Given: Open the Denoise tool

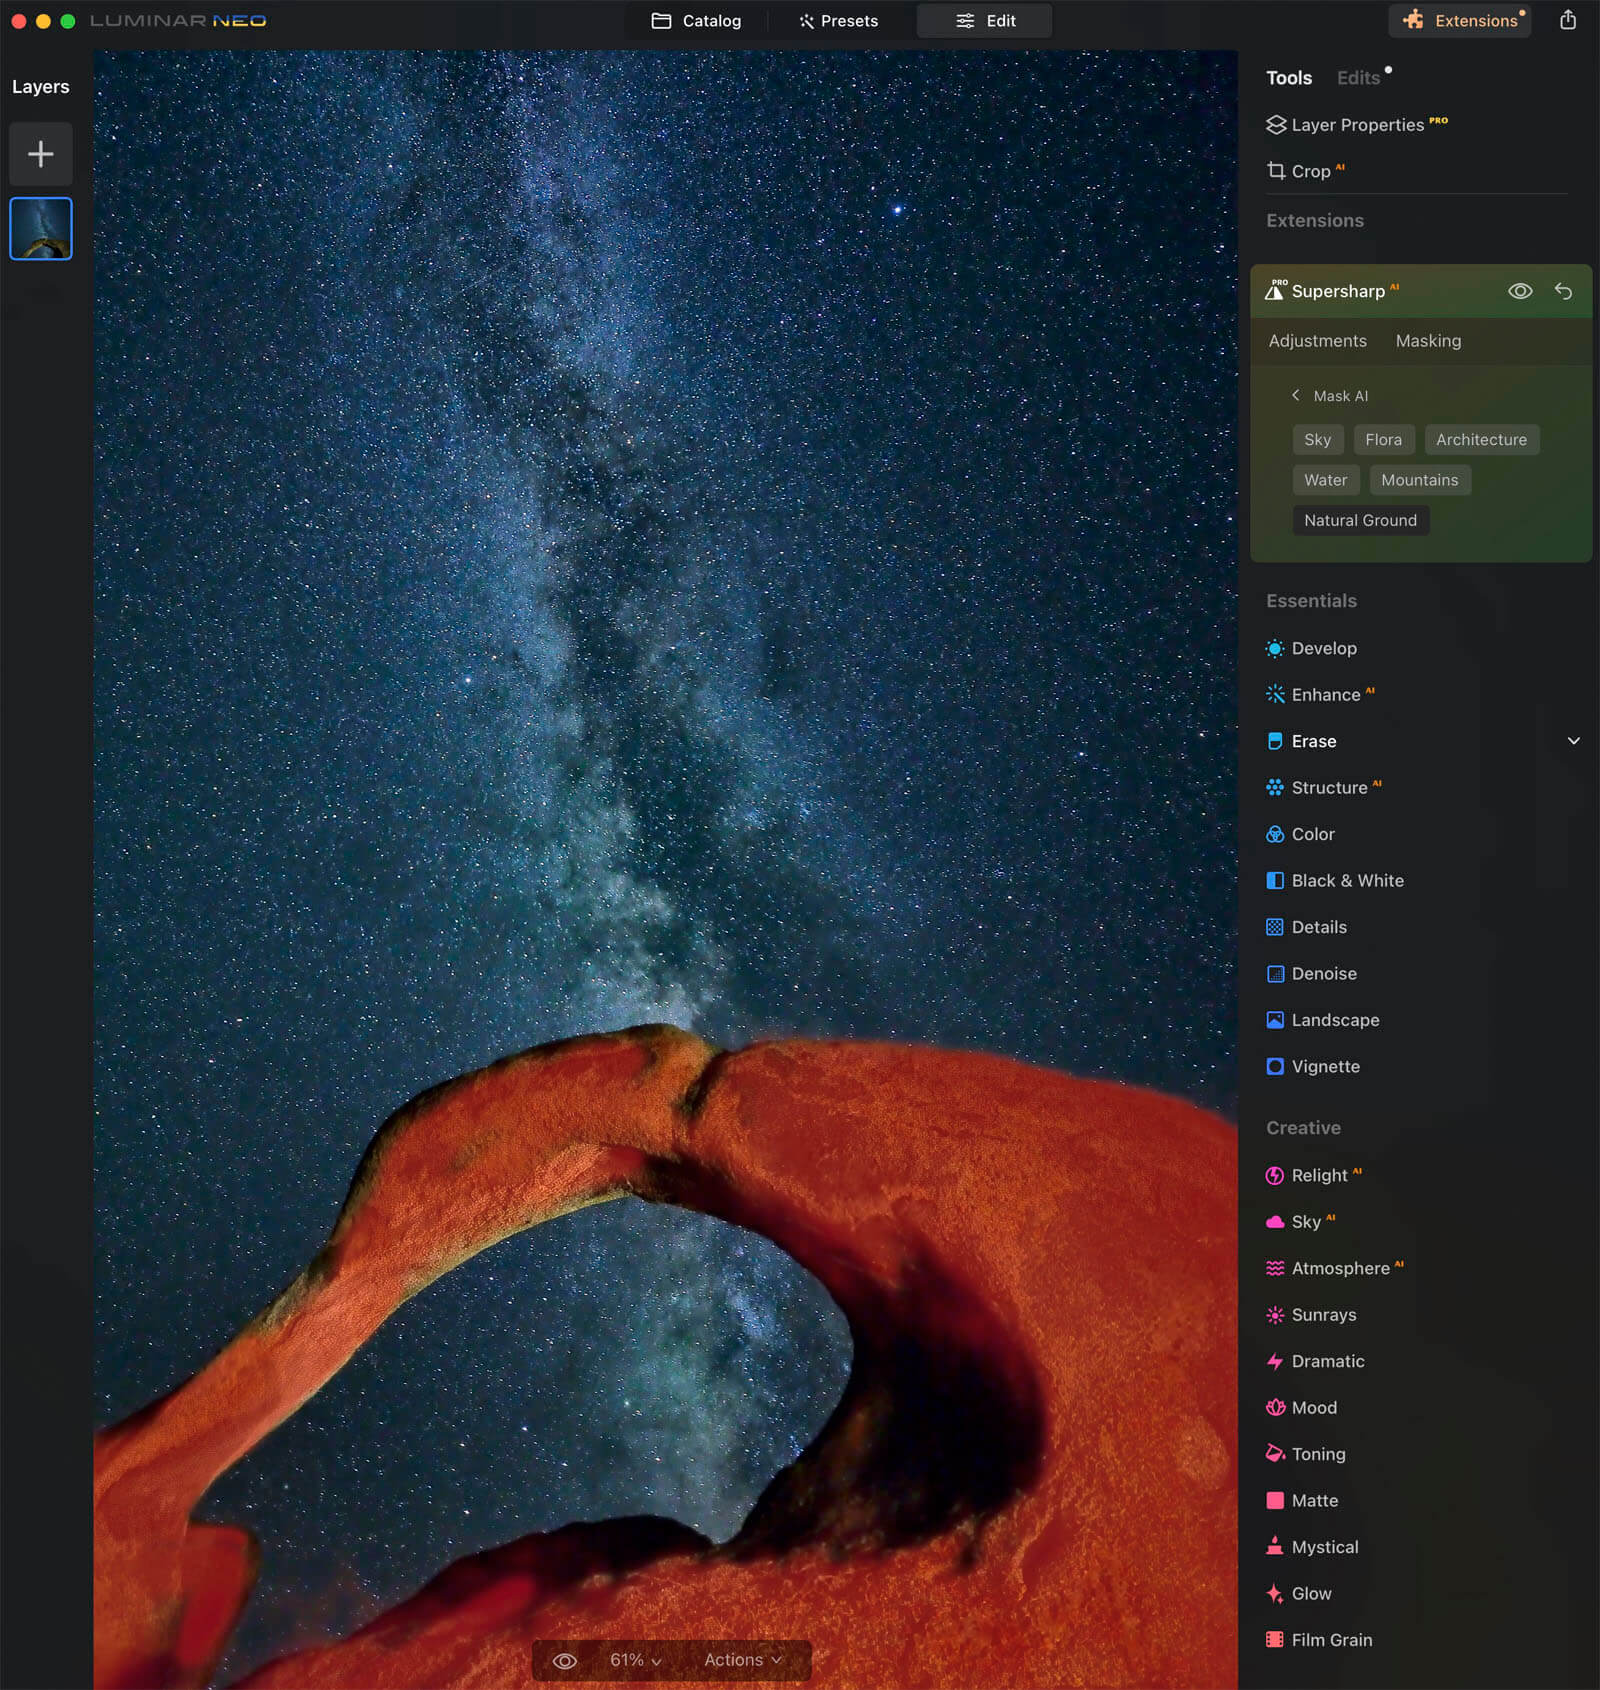Looking at the screenshot, I should click(x=1323, y=973).
